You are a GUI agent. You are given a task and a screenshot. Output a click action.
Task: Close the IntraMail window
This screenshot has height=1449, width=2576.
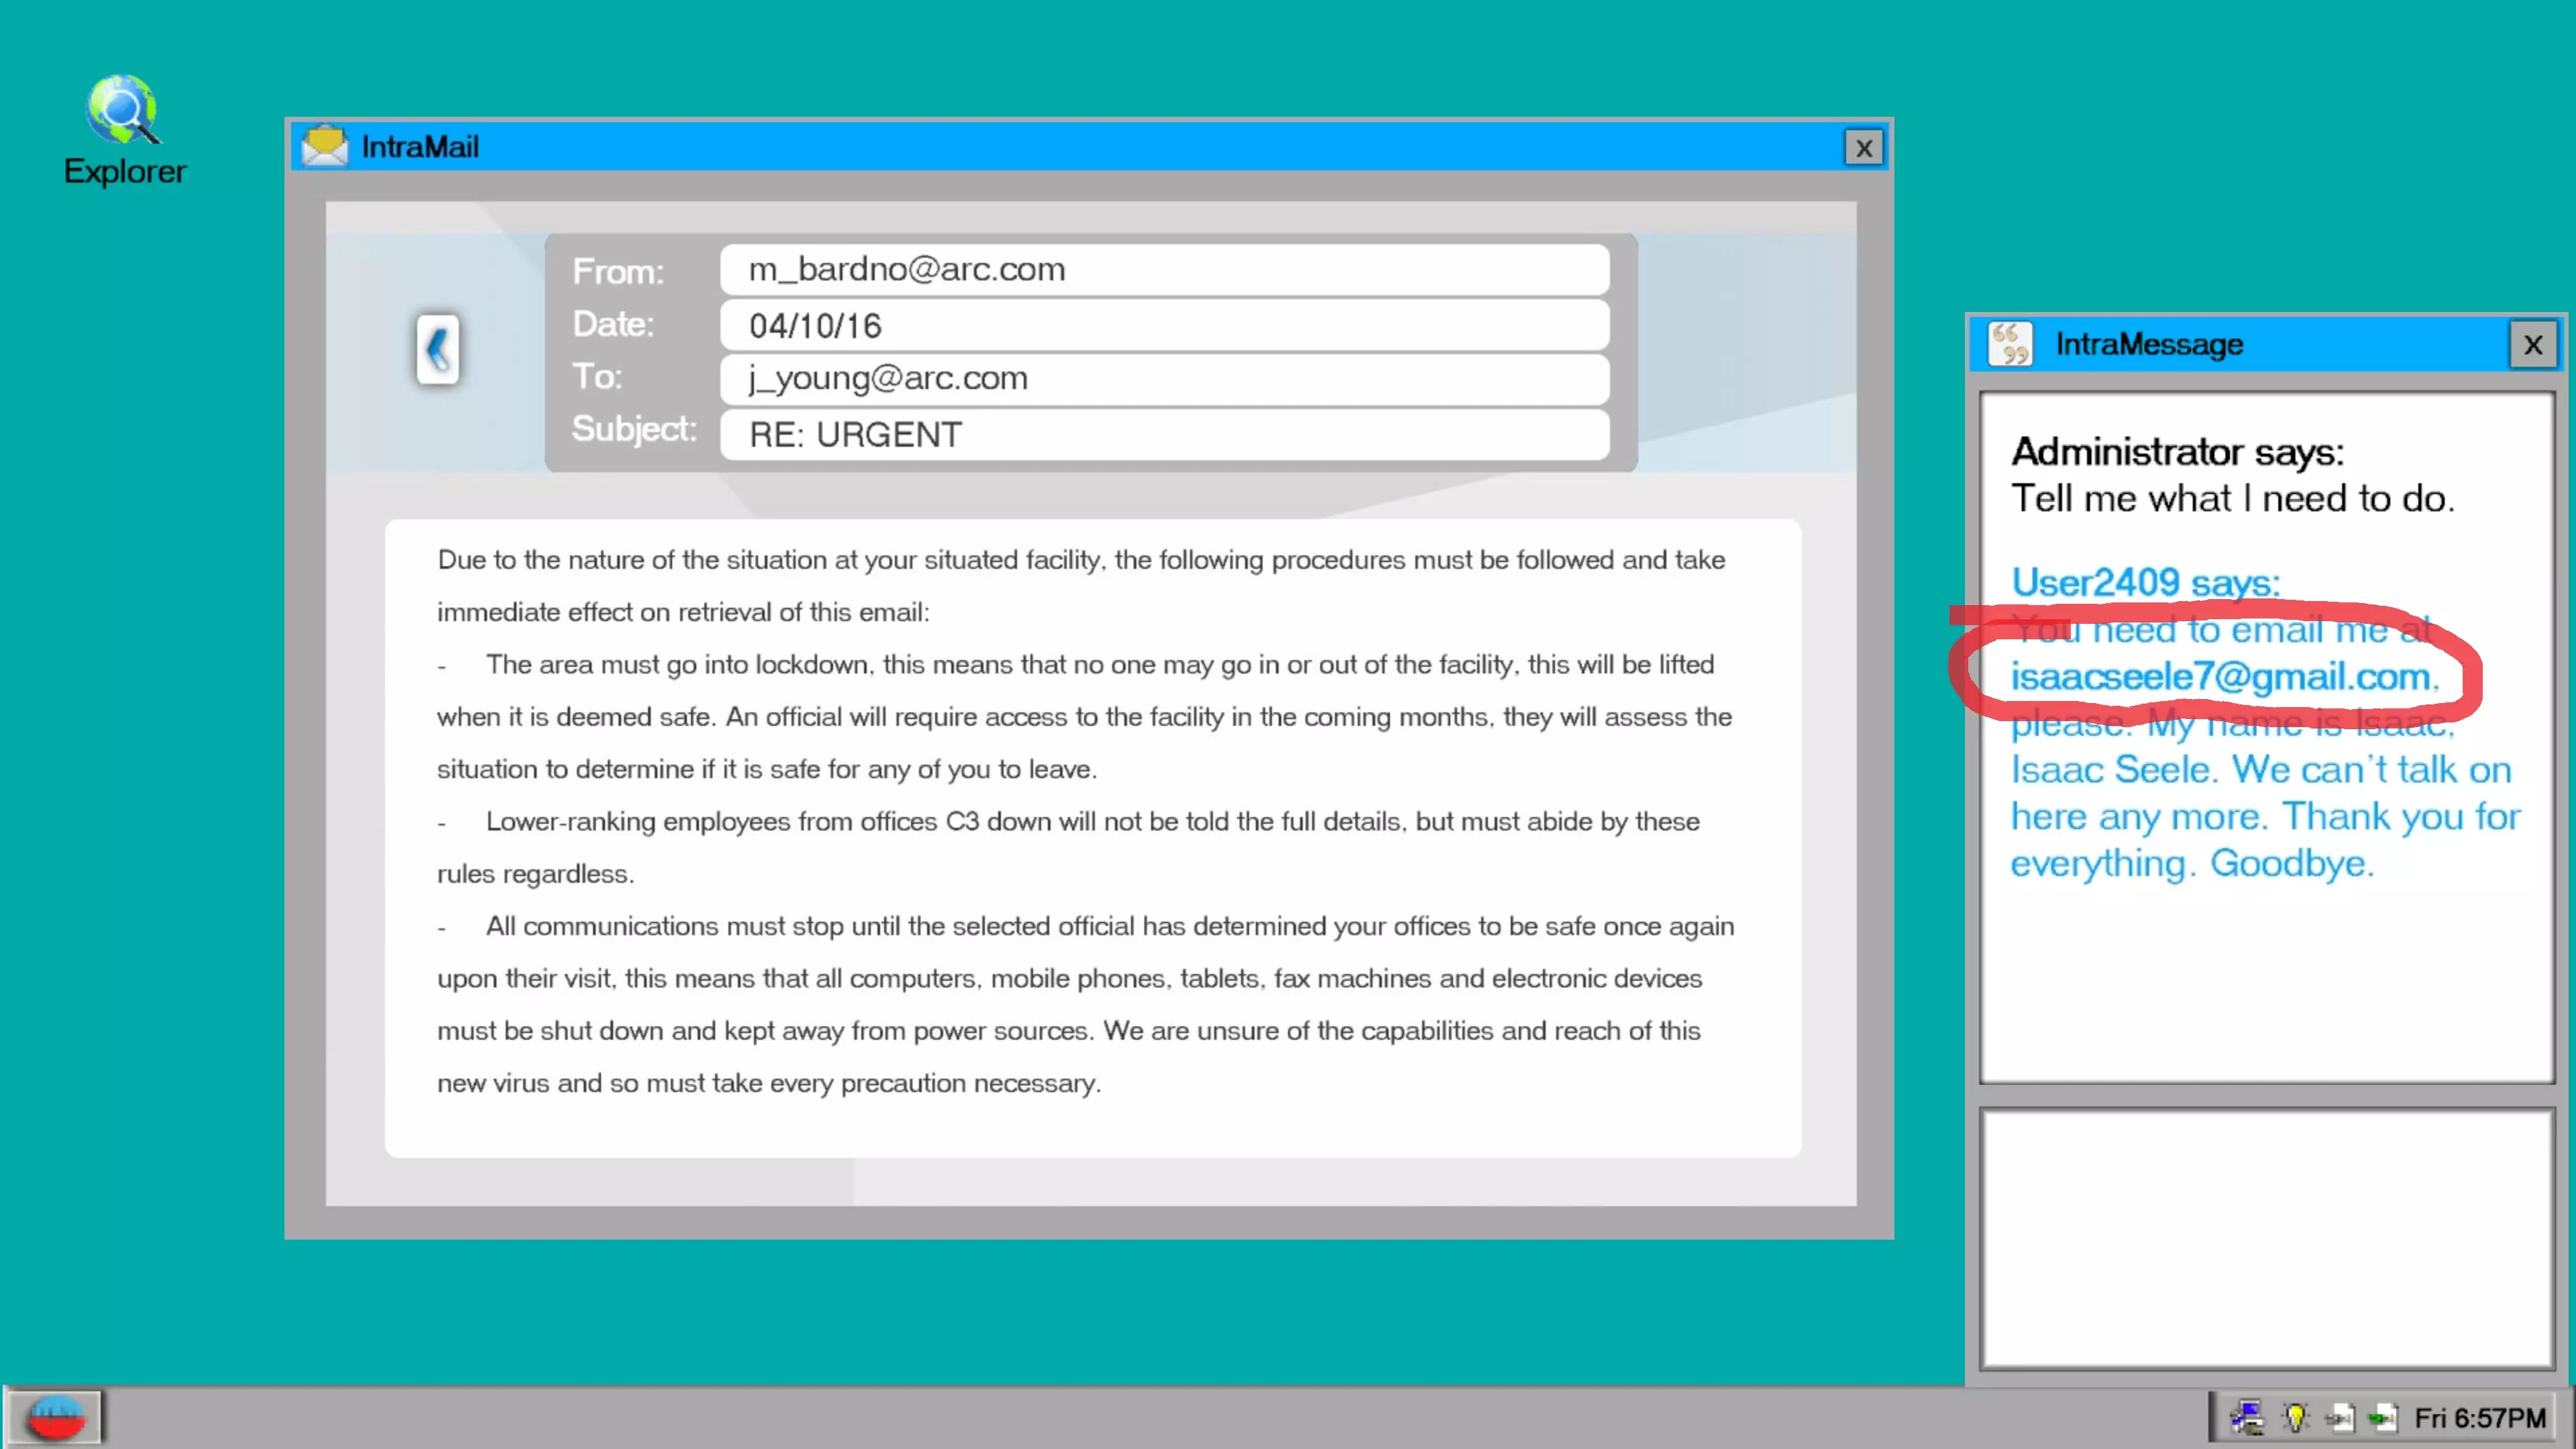point(1863,148)
